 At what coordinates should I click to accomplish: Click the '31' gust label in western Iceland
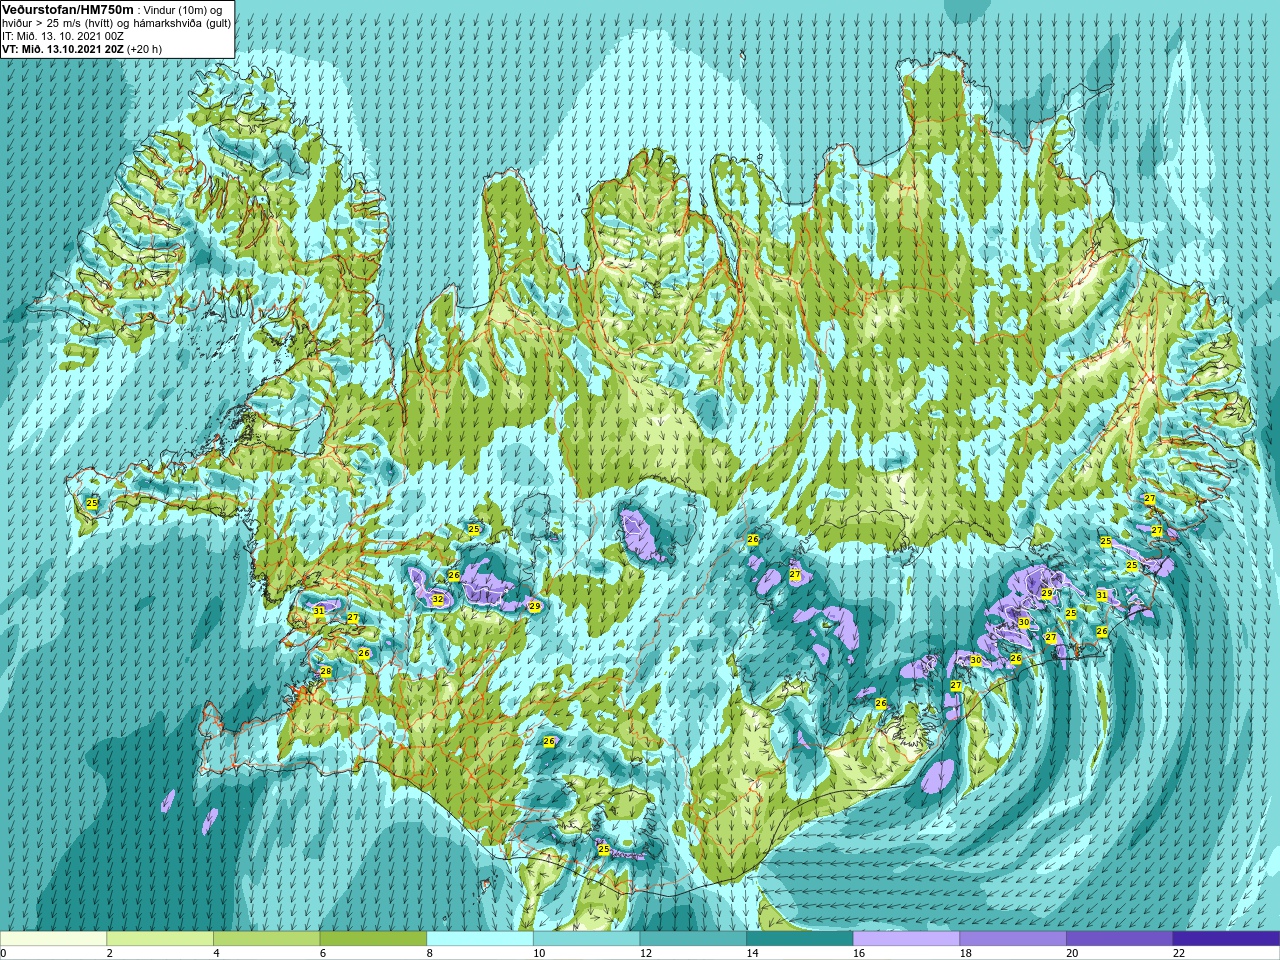coord(319,610)
